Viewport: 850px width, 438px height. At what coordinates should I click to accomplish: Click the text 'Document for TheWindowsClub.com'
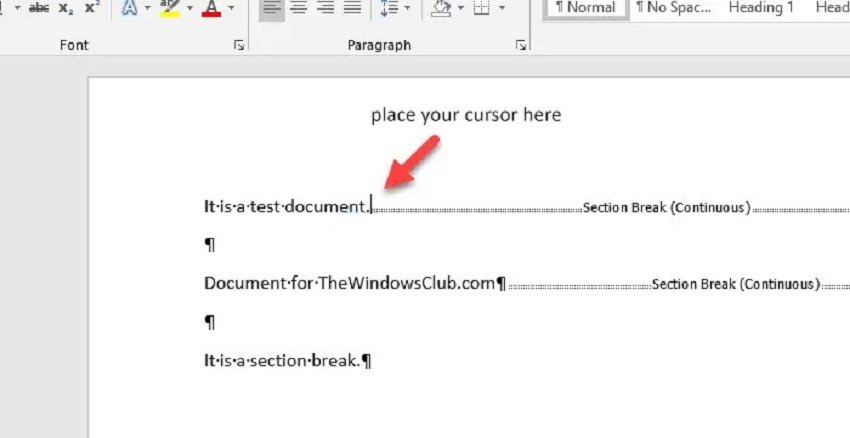click(350, 284)
